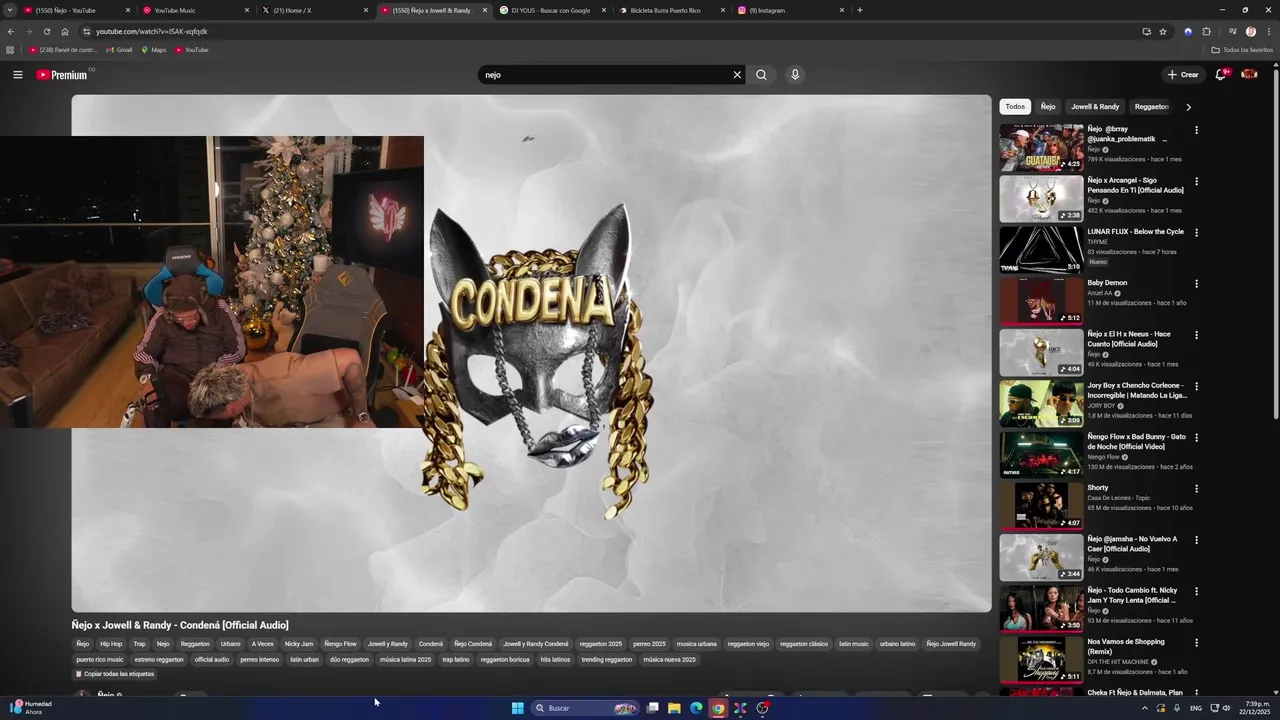Open the Mapa bookmark

coord(154,50)
